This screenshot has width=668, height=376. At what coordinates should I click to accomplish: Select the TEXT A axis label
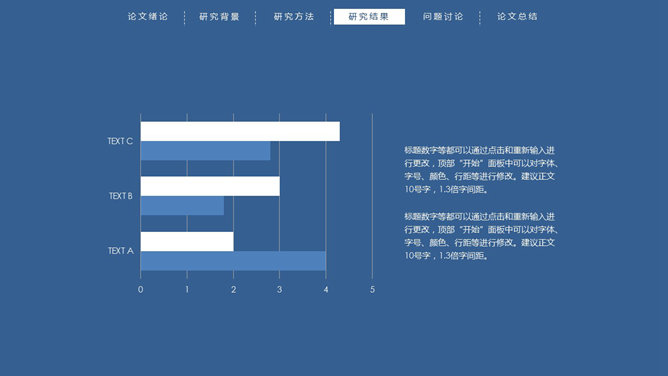(121, 251)
